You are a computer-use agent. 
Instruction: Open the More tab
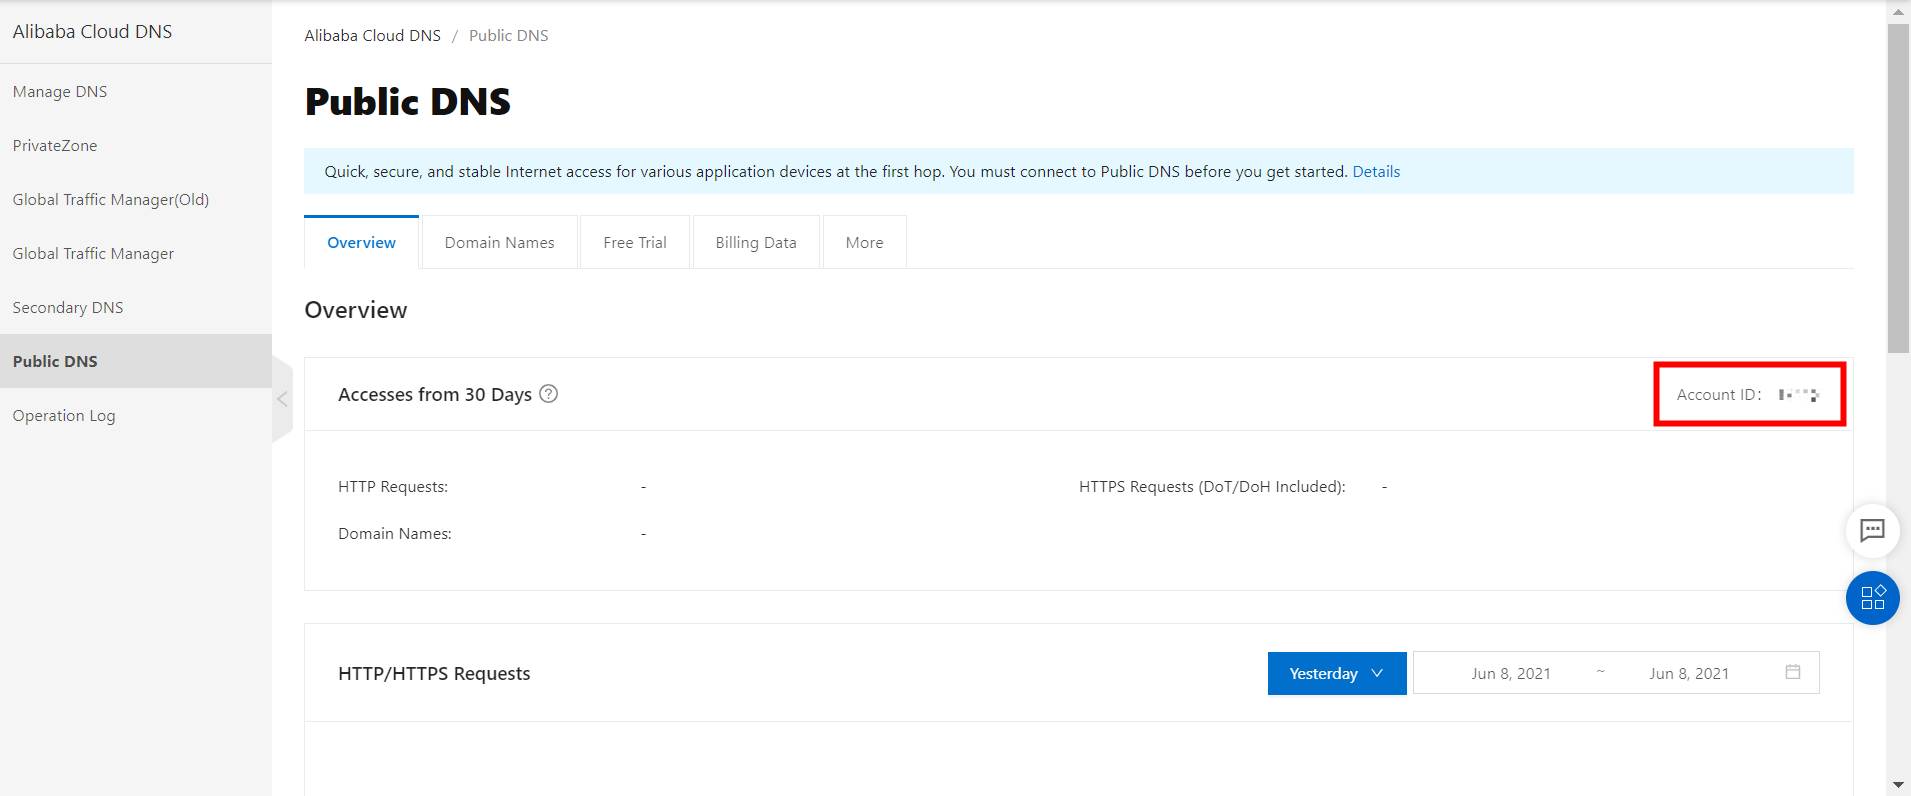pos(865,242)
